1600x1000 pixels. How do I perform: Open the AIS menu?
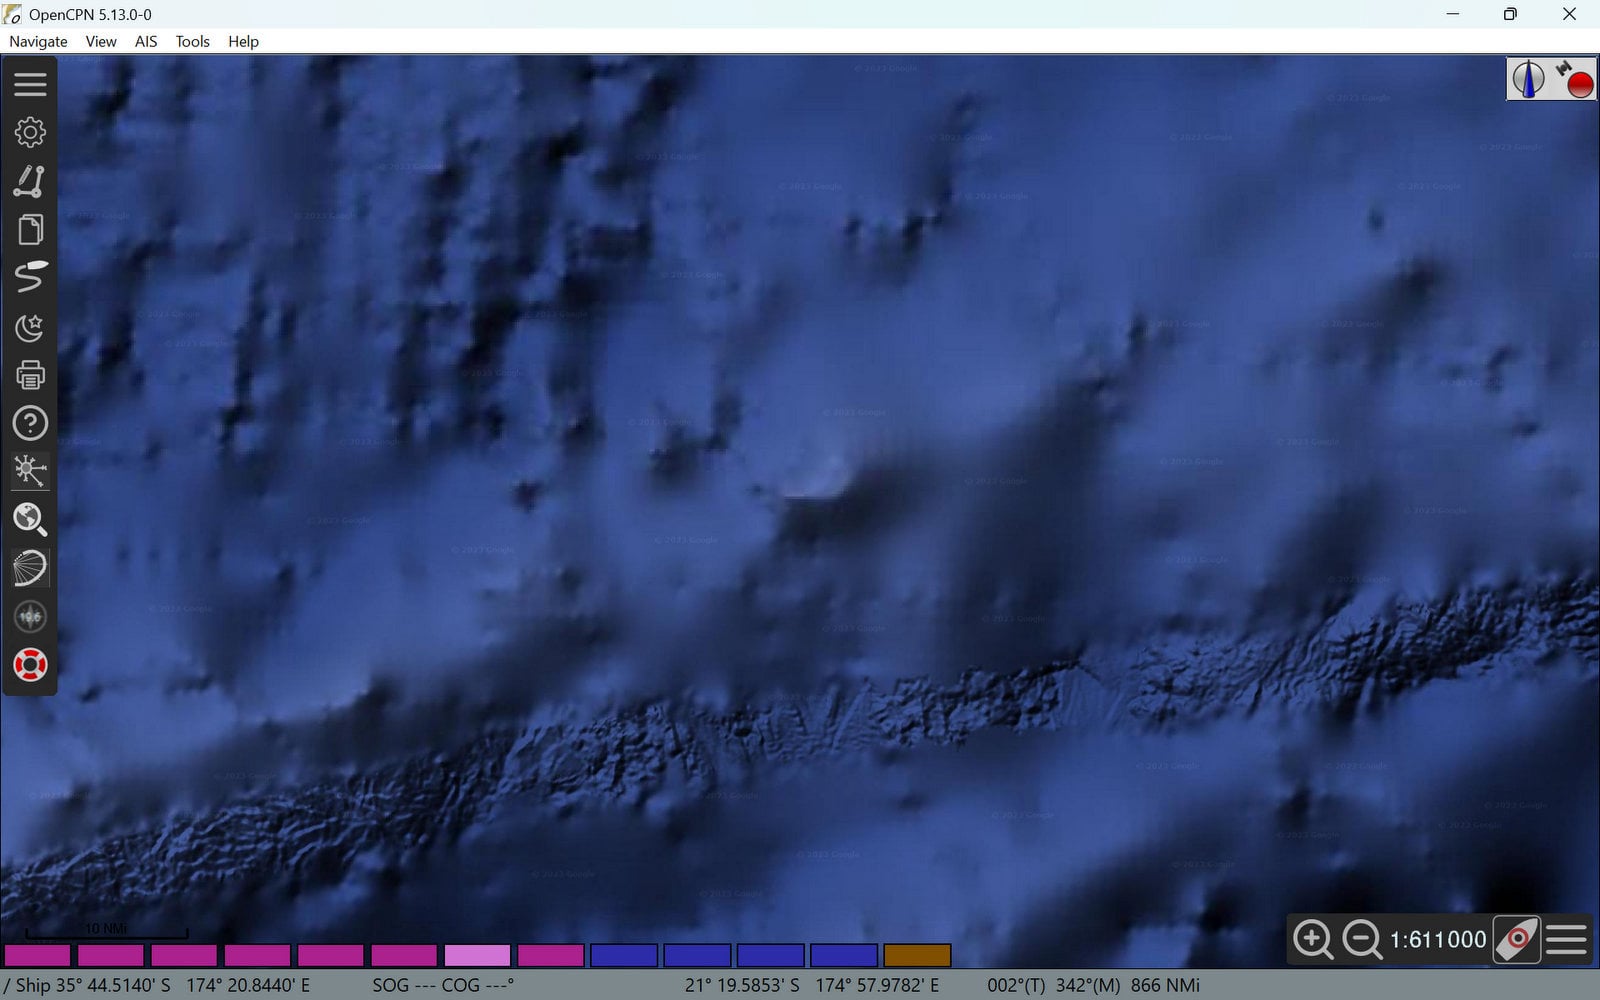click(146, 41)
